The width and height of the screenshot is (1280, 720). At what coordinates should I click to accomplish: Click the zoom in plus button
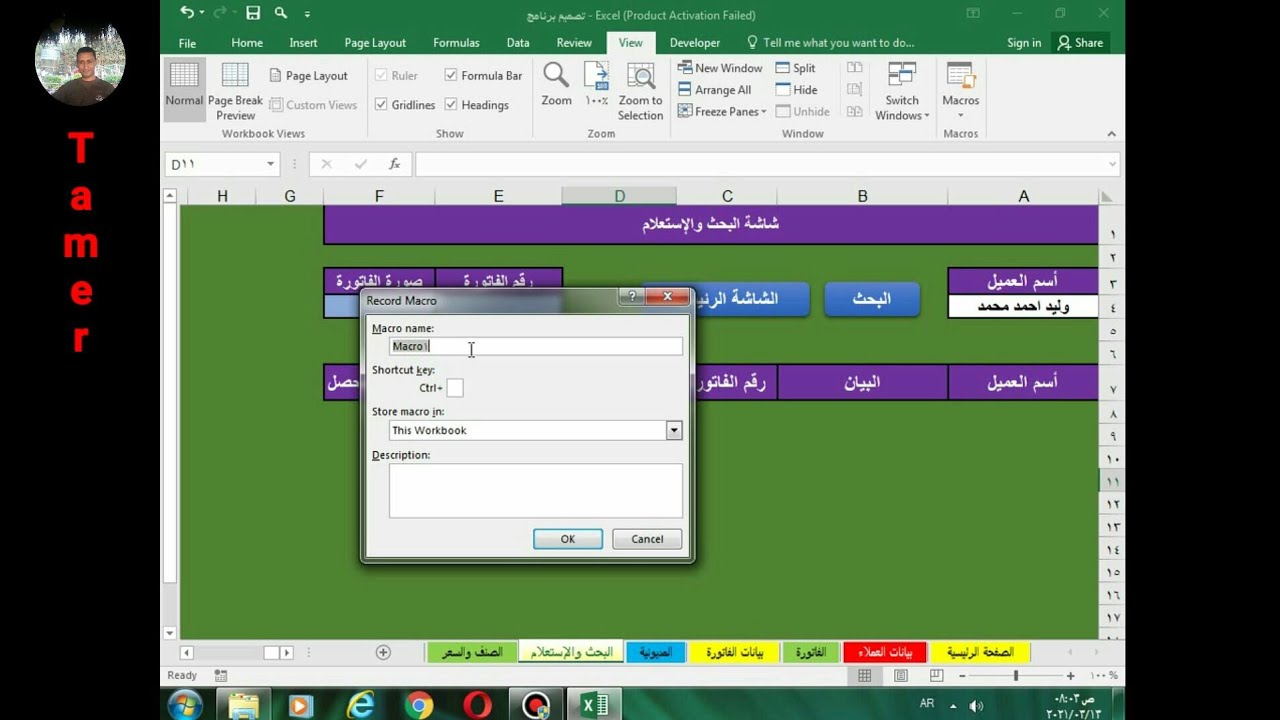coord(1070,676)
